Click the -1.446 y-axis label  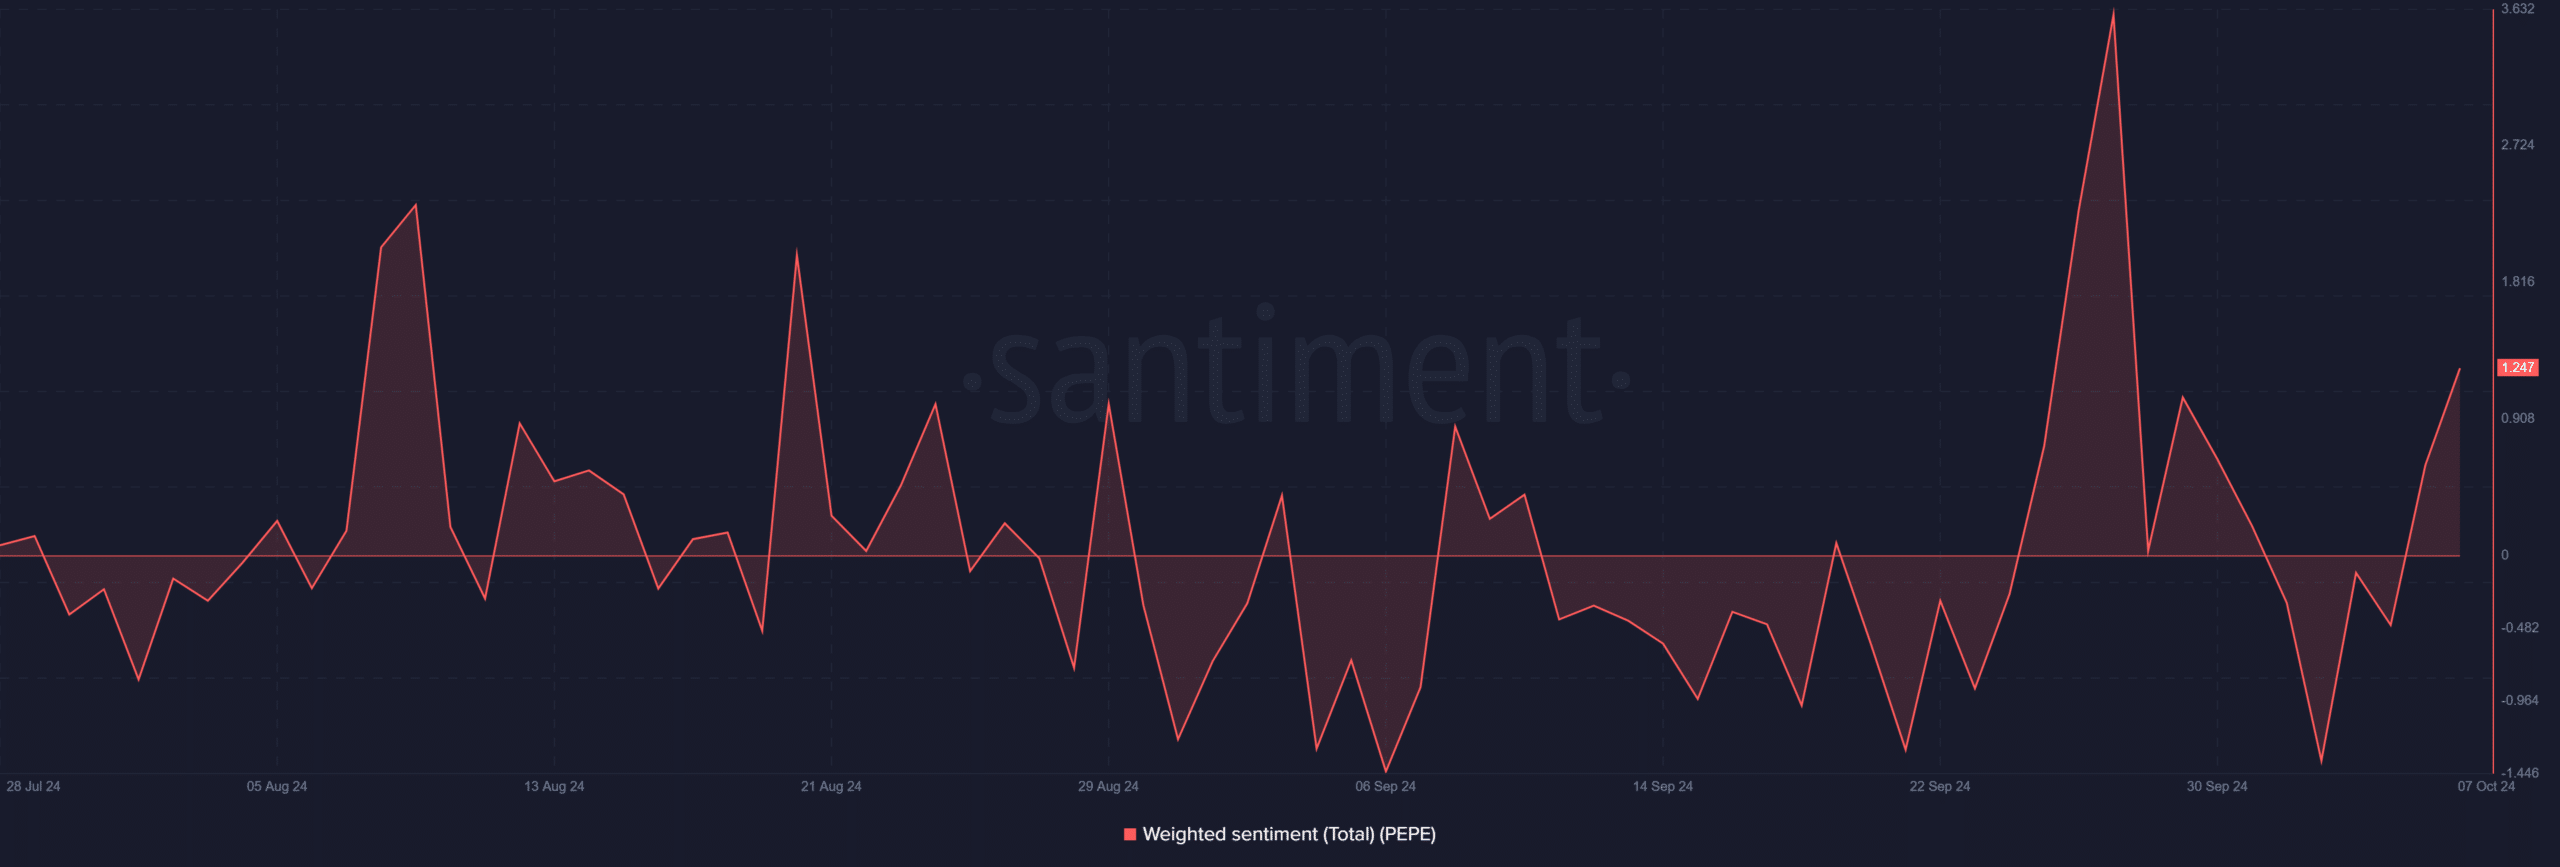click(2519, 773)
